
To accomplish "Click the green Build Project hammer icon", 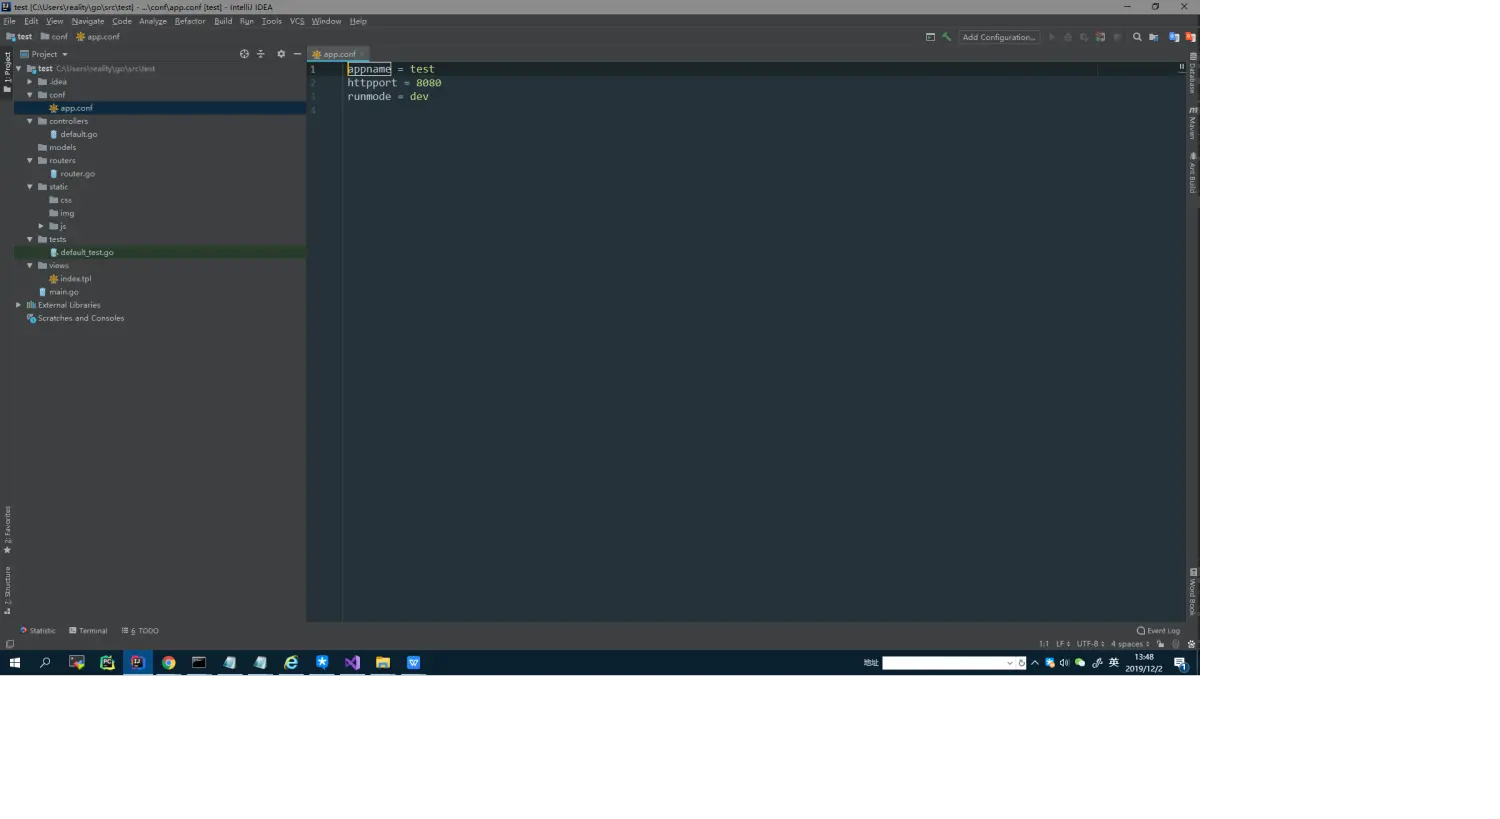I will pyautogui.click(x=946, y=37).
